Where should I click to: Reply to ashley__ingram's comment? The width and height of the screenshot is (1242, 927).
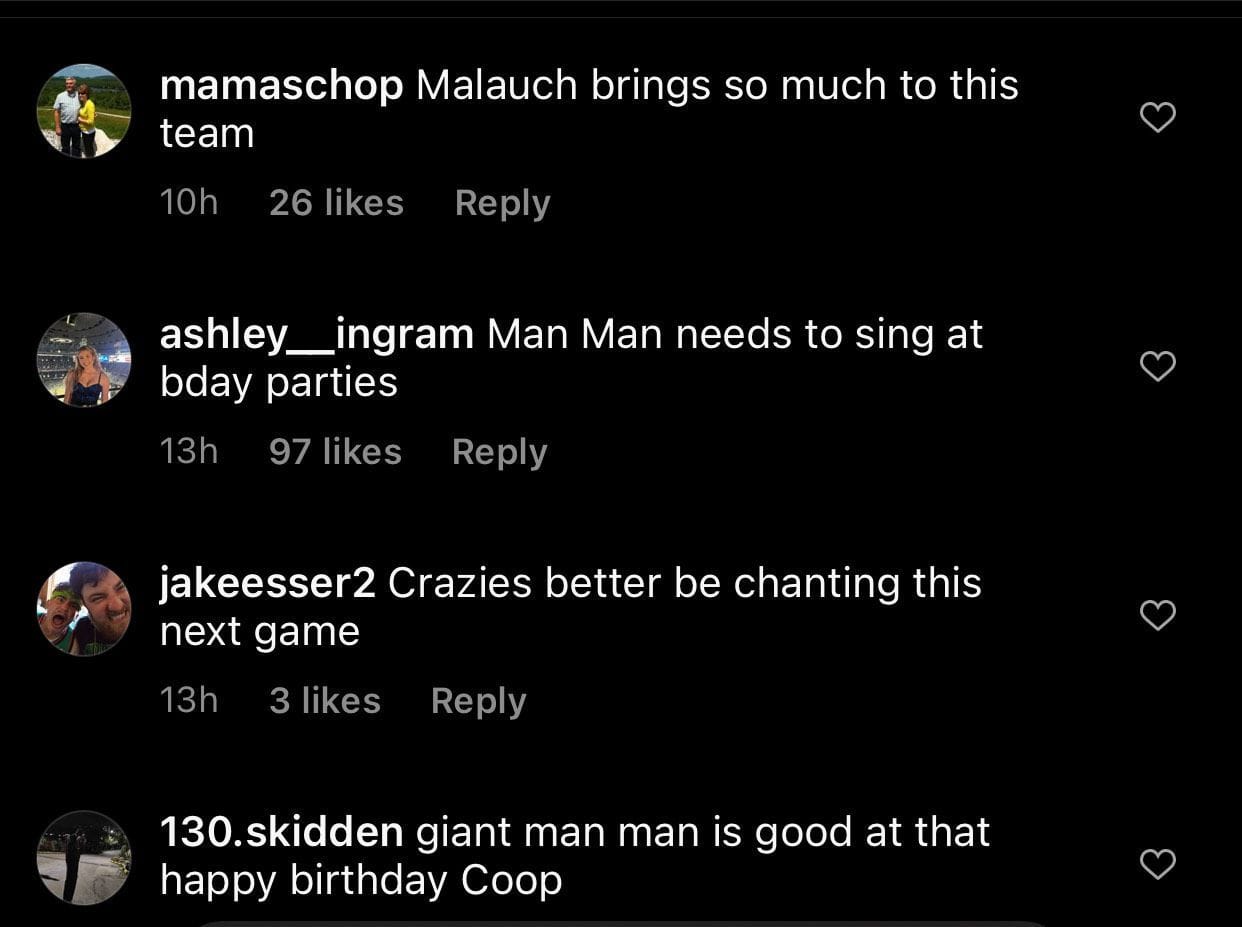point(499,452)
